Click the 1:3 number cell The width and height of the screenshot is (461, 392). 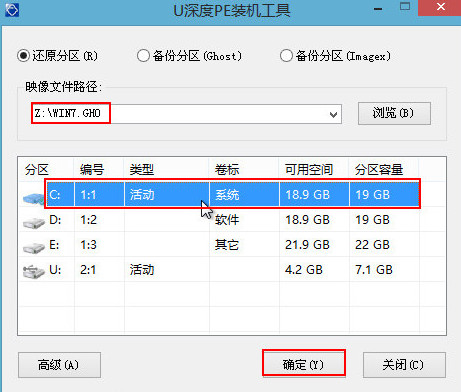click(88, 245)
